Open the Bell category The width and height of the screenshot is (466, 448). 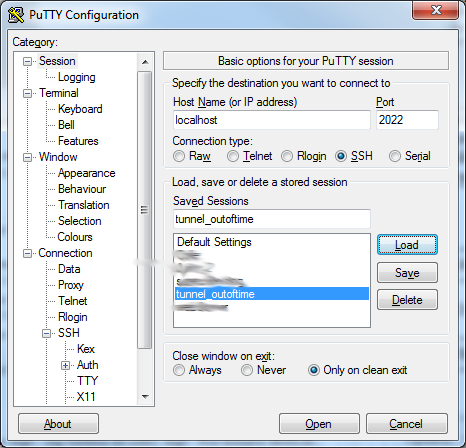pos(66,125)
